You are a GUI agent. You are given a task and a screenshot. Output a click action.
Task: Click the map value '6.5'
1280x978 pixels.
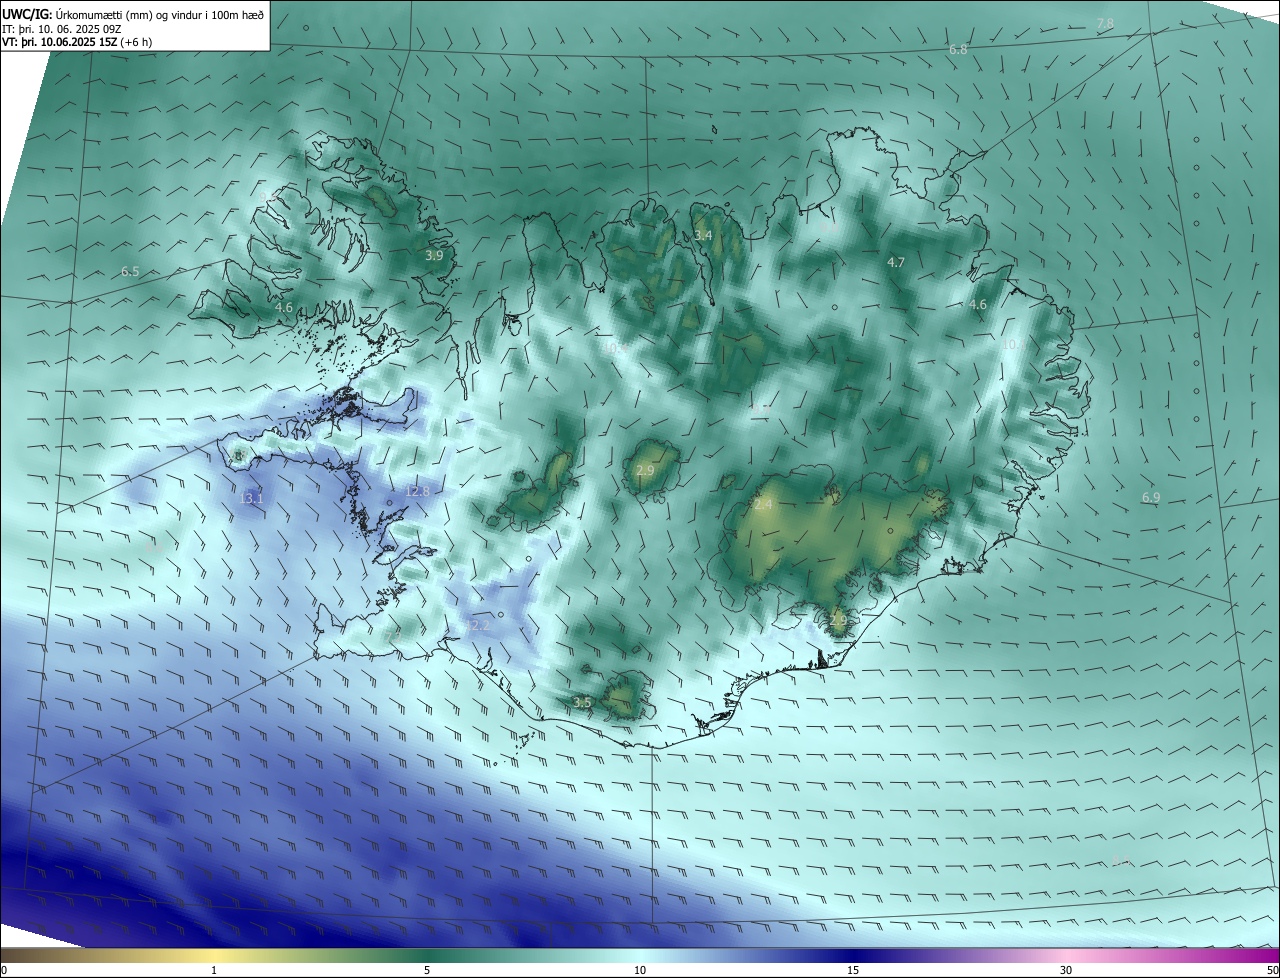[x=130, y=271]
